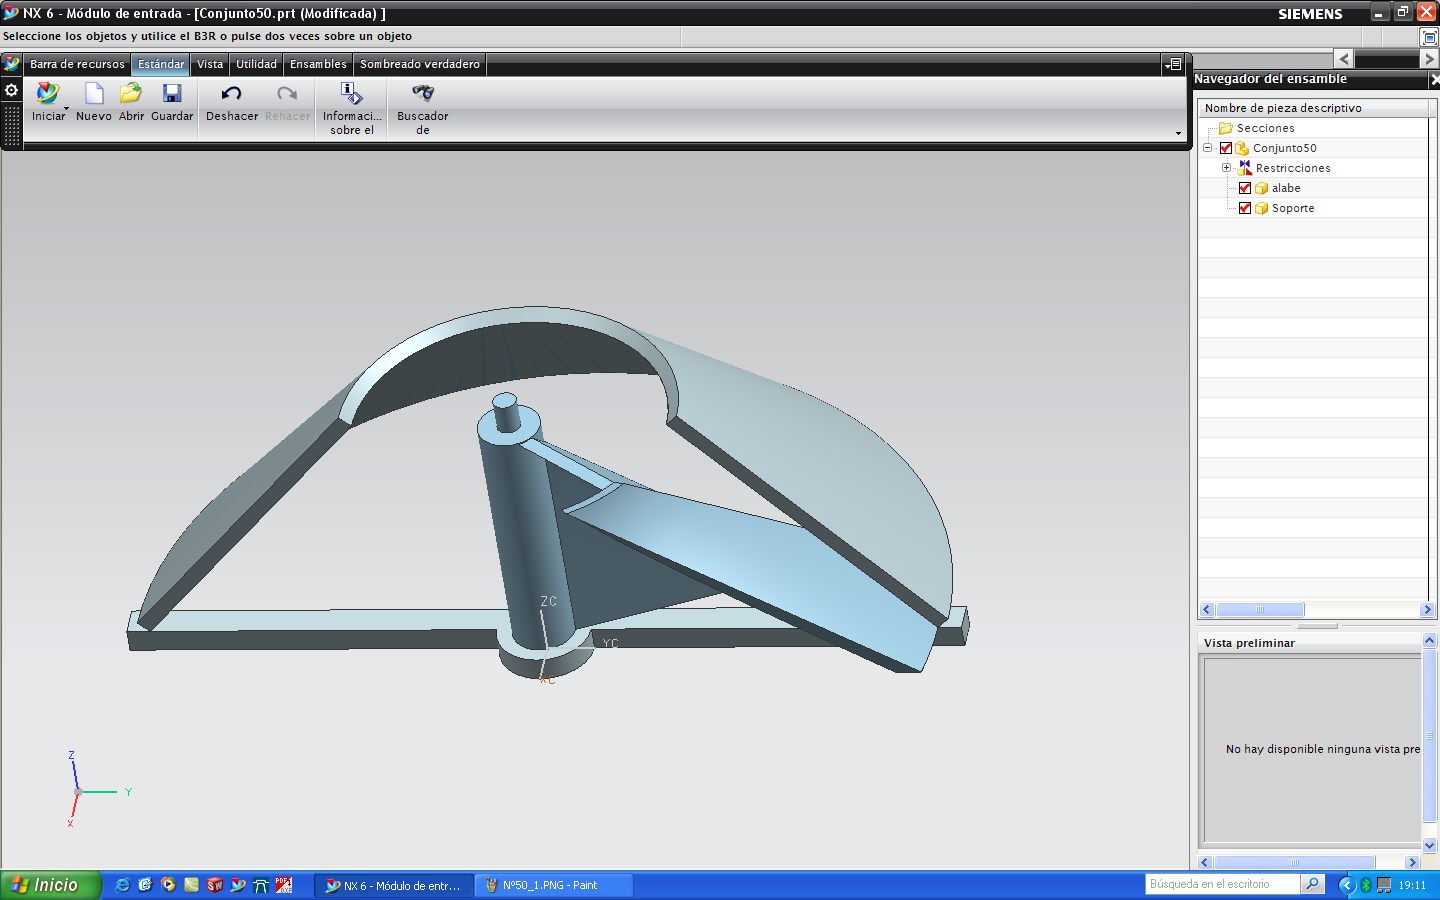1440x900 pixels.
Task: Uncheck the Conjunto50 checkbox
Action: (x=1226, y=148)
